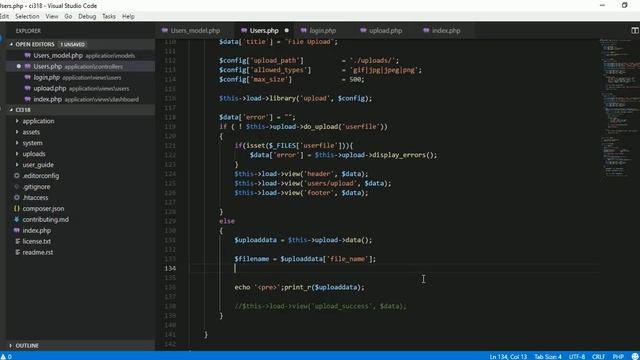Click the 1 UNSAVED badge in Open Editors

[73, 44]
